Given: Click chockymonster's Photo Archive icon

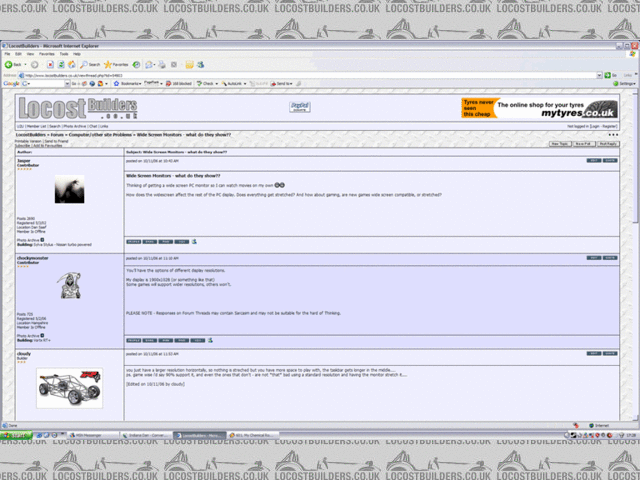Looking at the screenshot, I should pyautogui.click(x=42, y=336).
